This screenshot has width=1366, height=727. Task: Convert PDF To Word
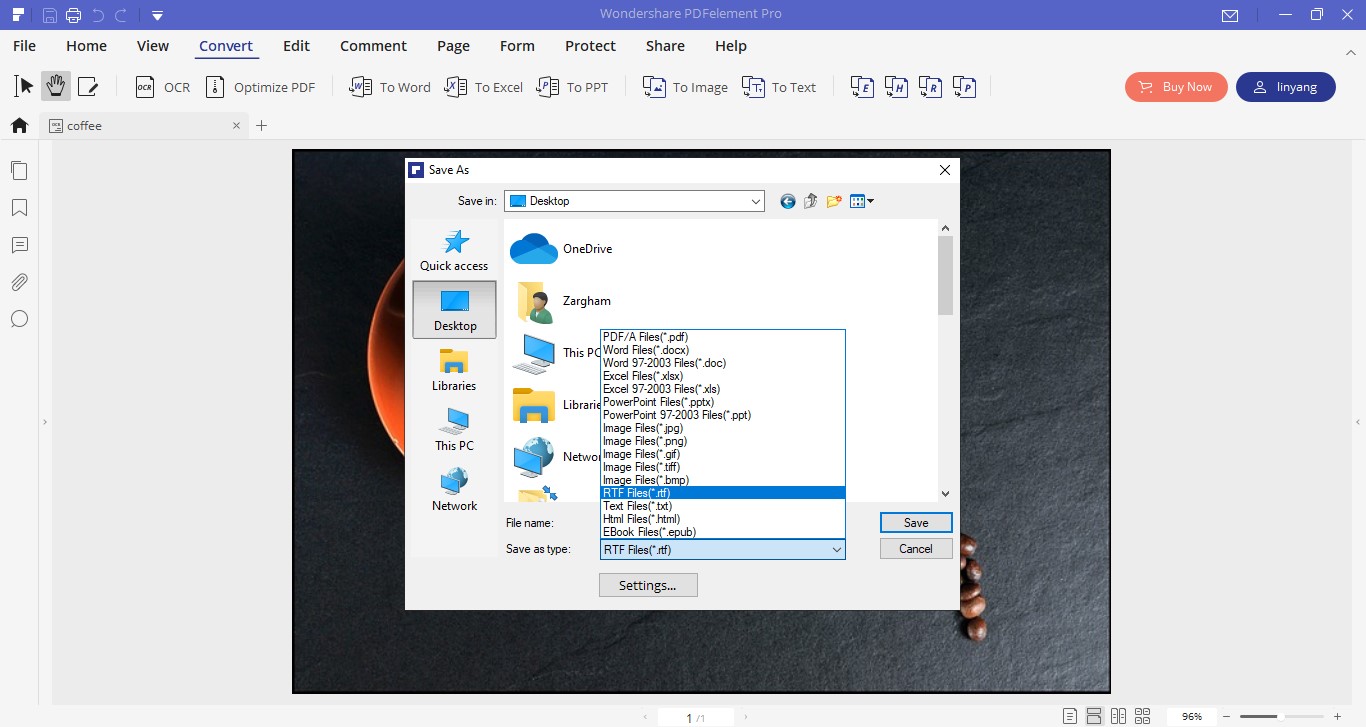pos(390,87)
